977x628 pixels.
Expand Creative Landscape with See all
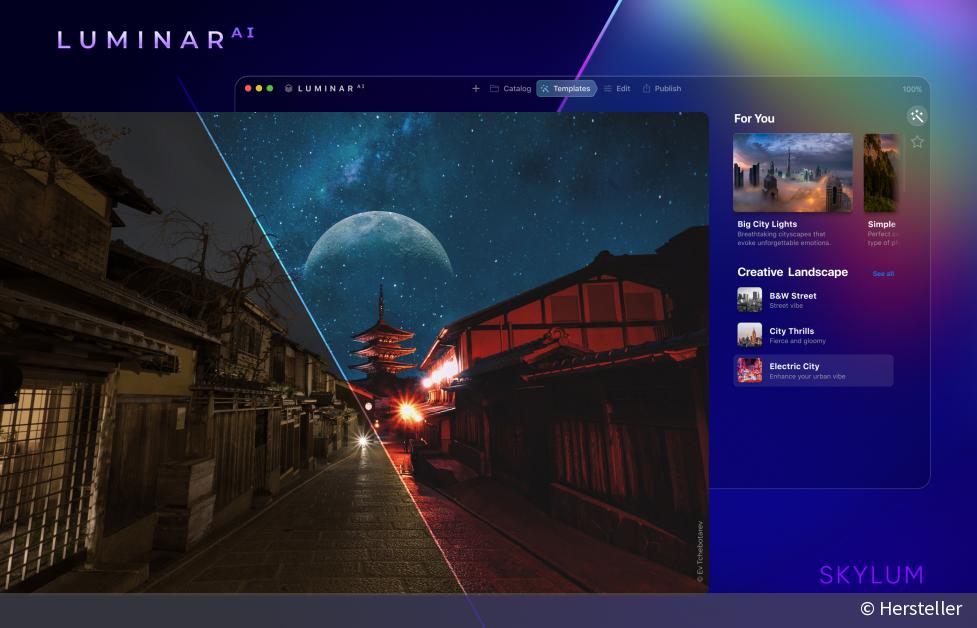point(884,272)
